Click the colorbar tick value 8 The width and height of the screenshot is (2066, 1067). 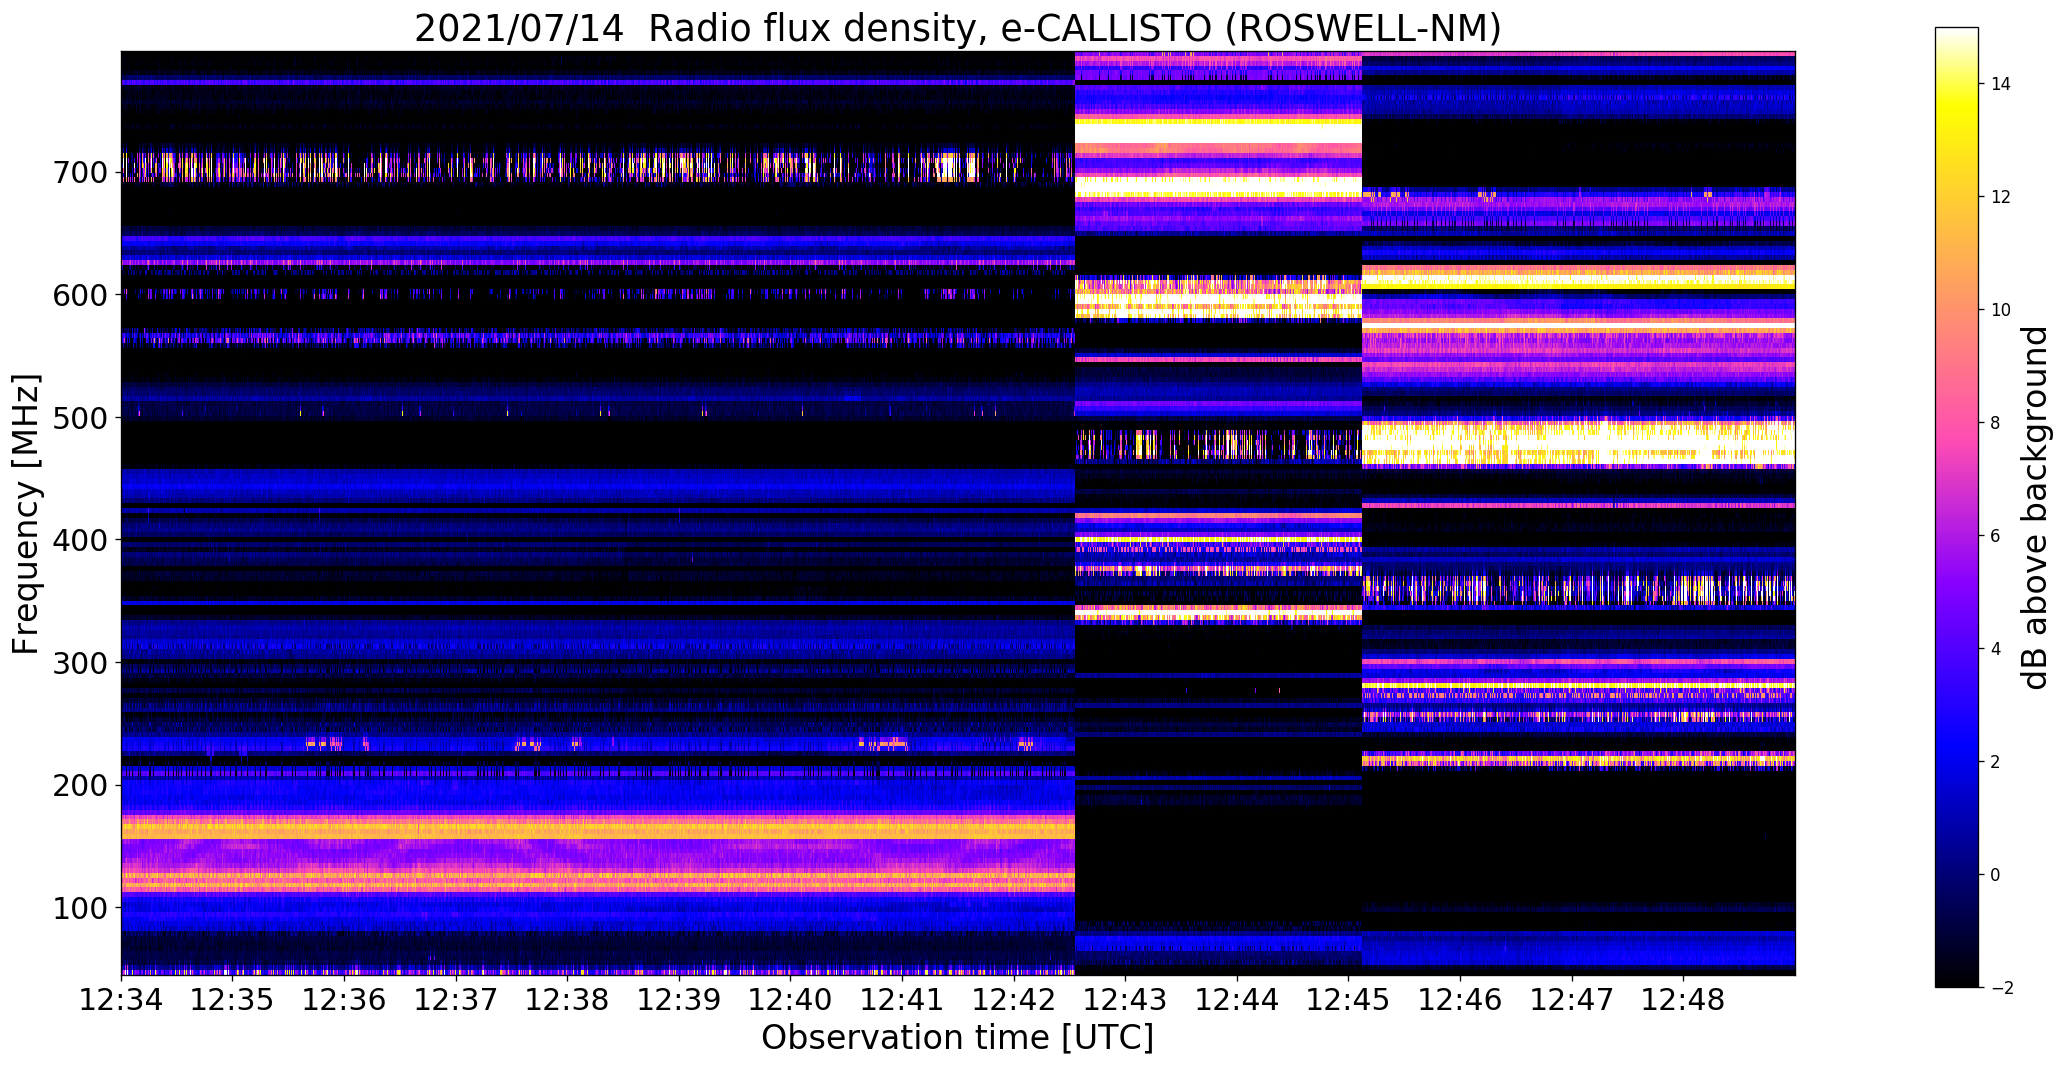[1996, 423]
